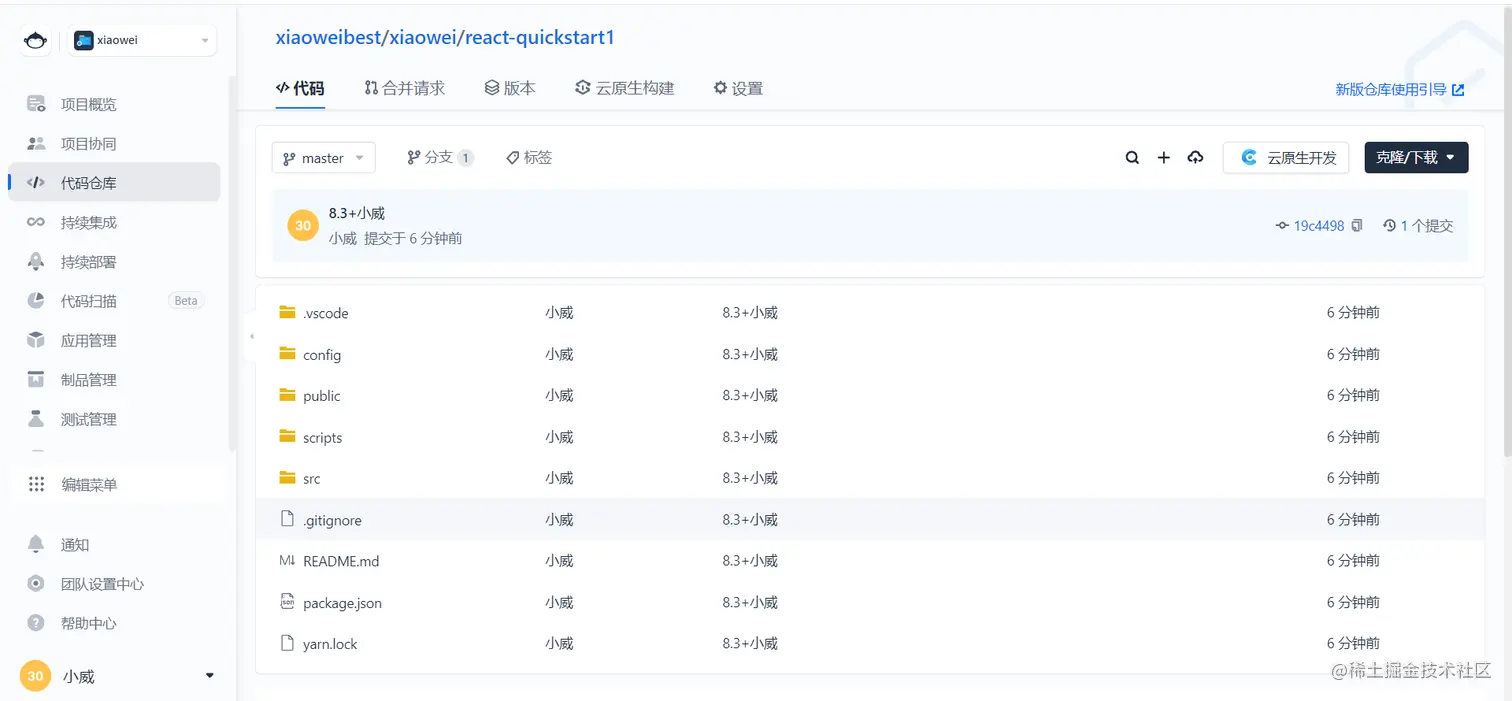Switch to the 设置 tab
Screen dimensions: 1512x701
click(x=738, y=88)
